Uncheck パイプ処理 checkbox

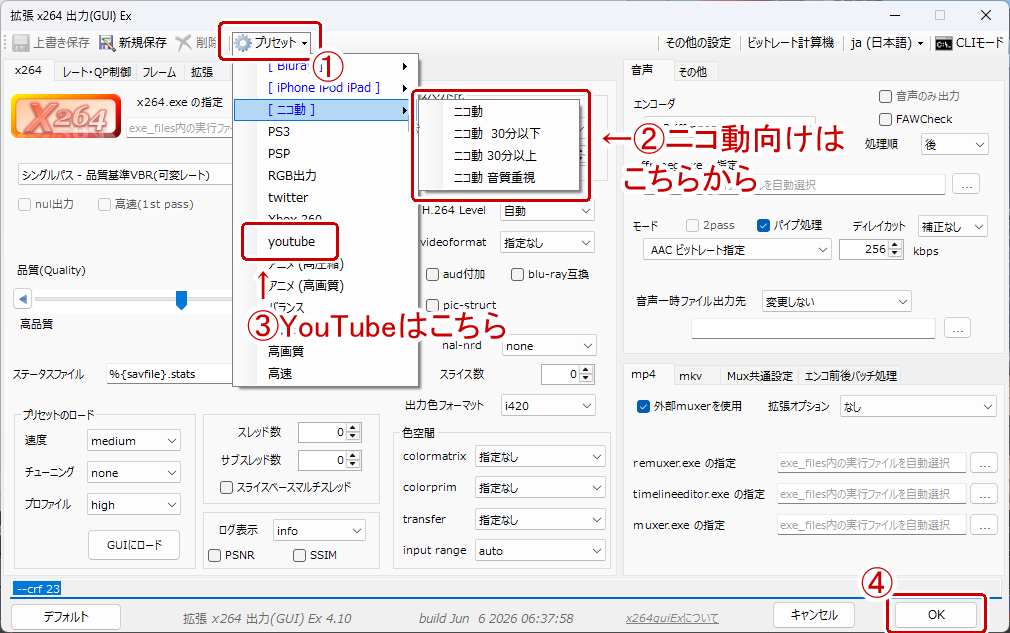(763, 225)
